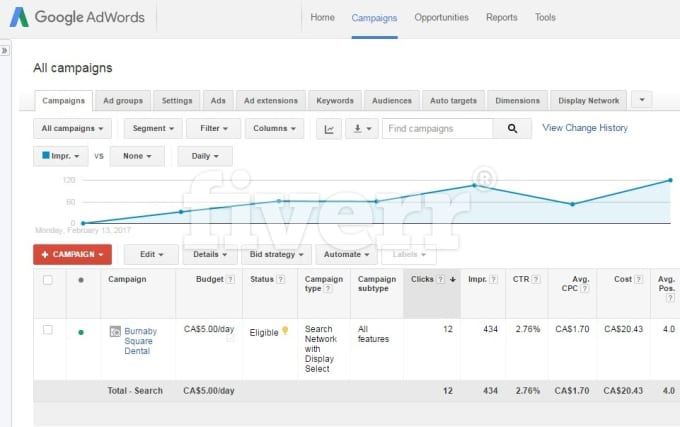Check the select-all campaigns checkbox

(48, 280)
